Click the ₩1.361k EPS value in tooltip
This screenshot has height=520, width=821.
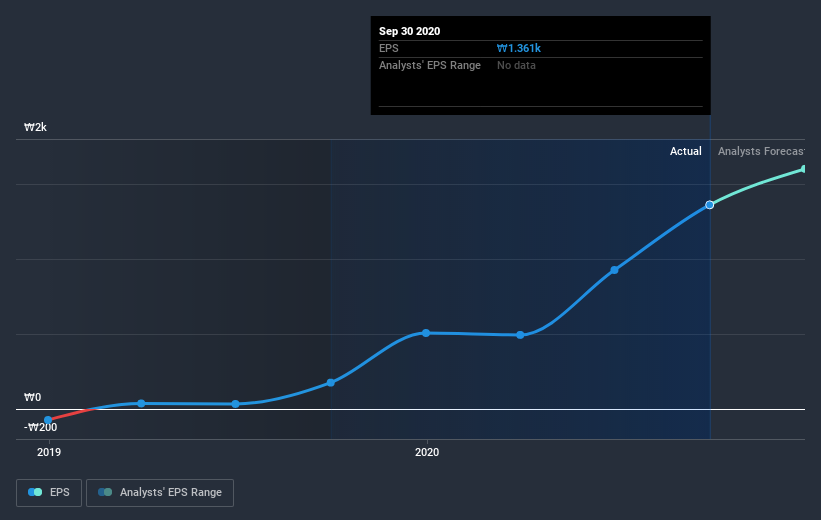coord(518,48)
